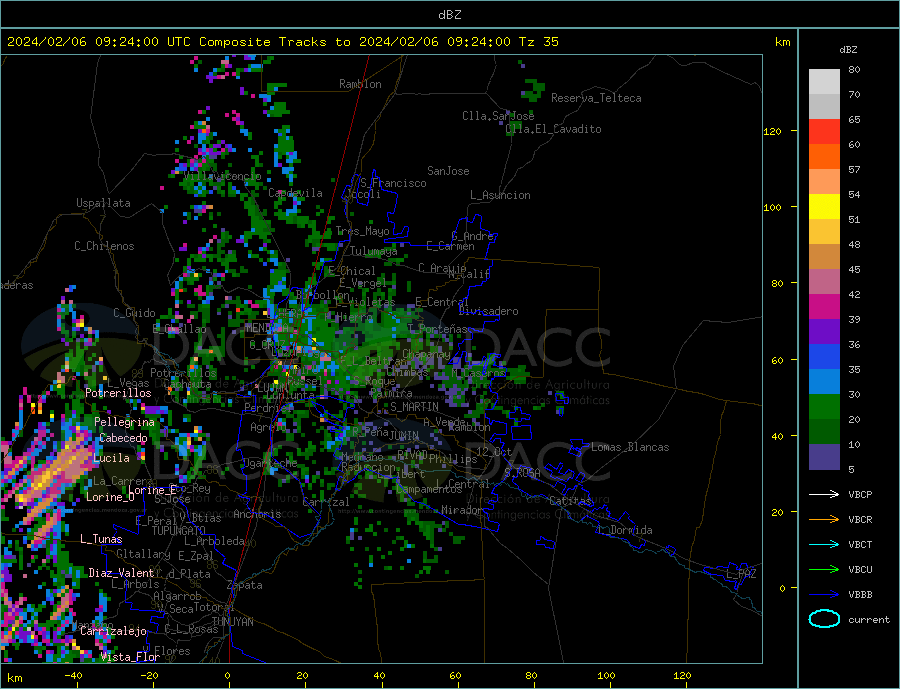Viewport: 900px width, 689px height.
Task: Click the slate 10-5 dBZ swatch
Action: [824, 457]
